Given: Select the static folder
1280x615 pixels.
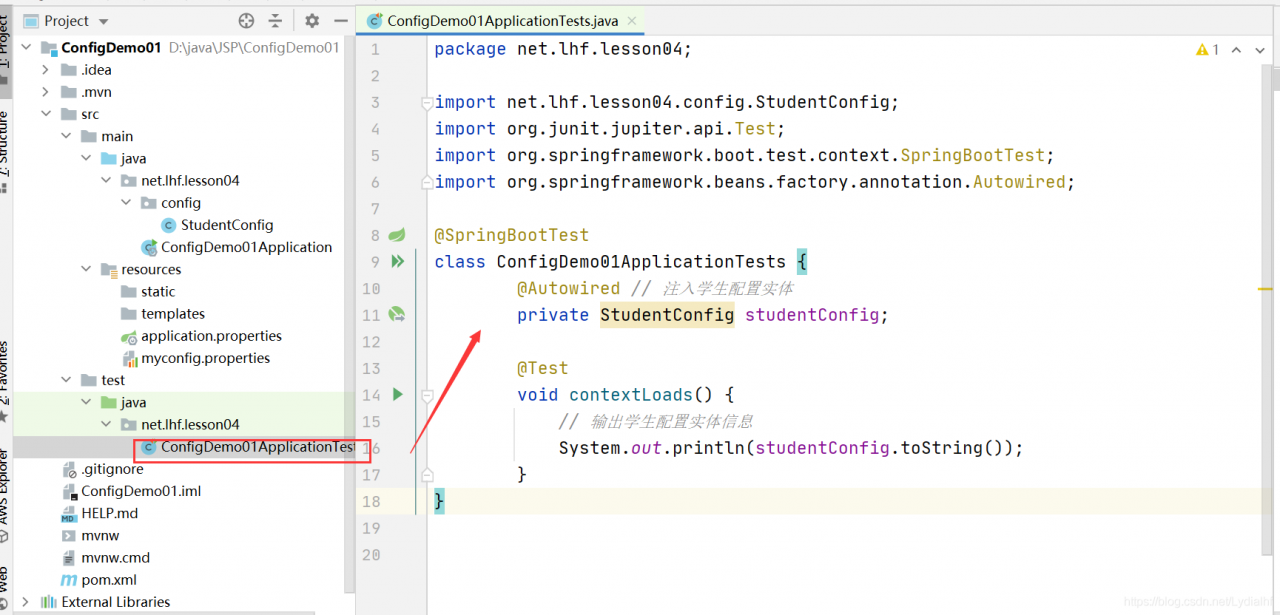Looking at the screenshot, I should point(148,291).
